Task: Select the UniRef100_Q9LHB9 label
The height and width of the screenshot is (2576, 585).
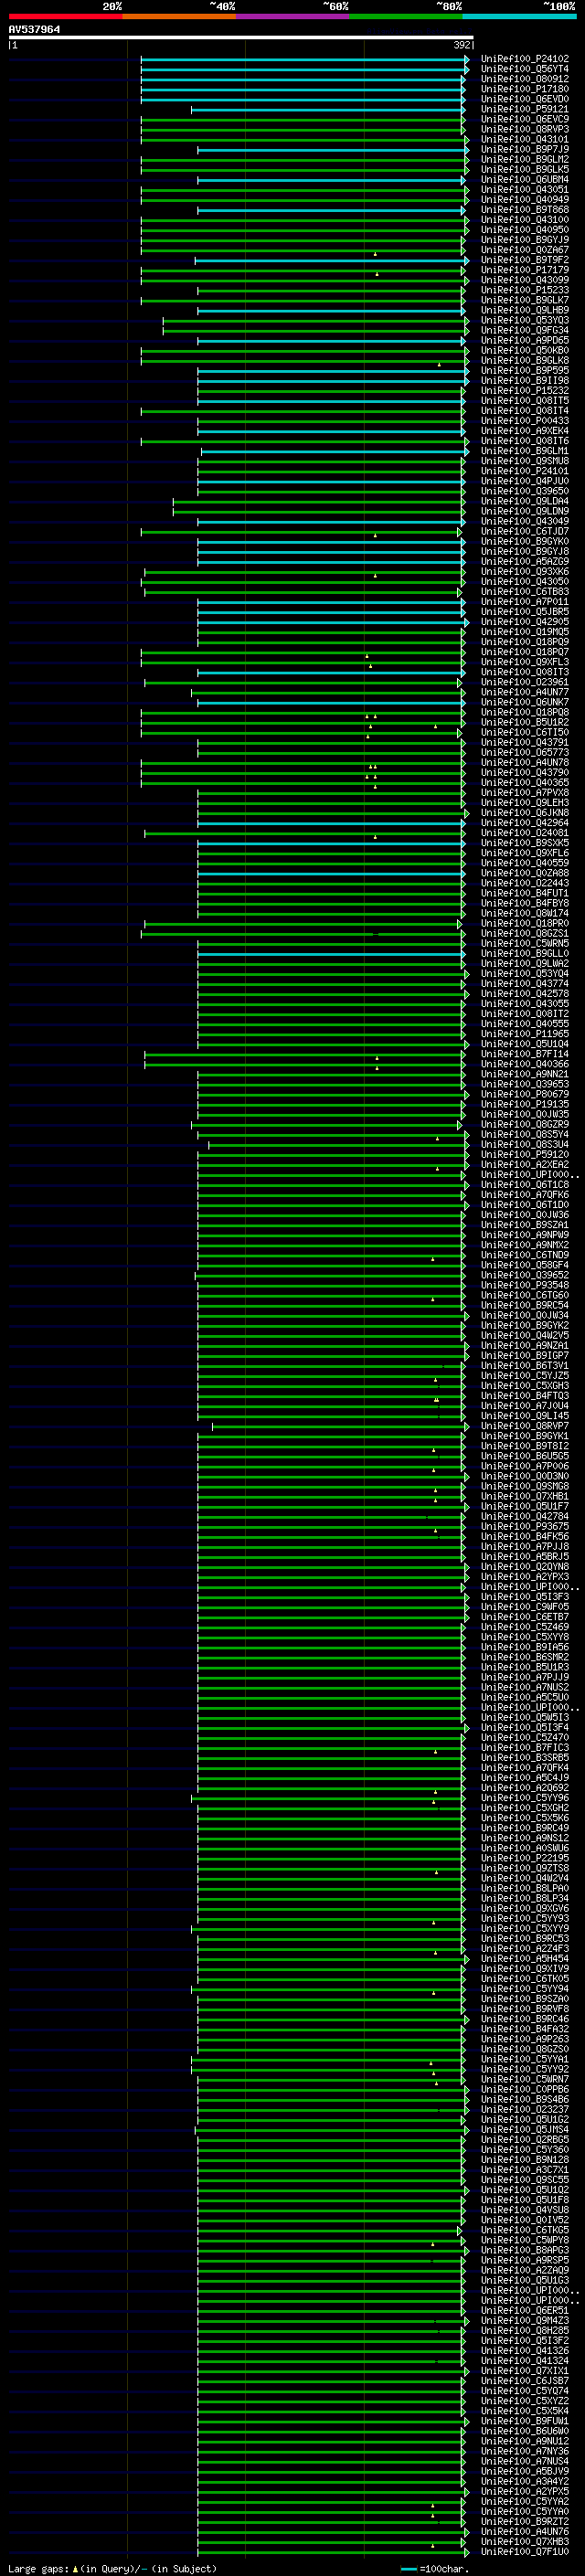Action: (x=524, y=310)
